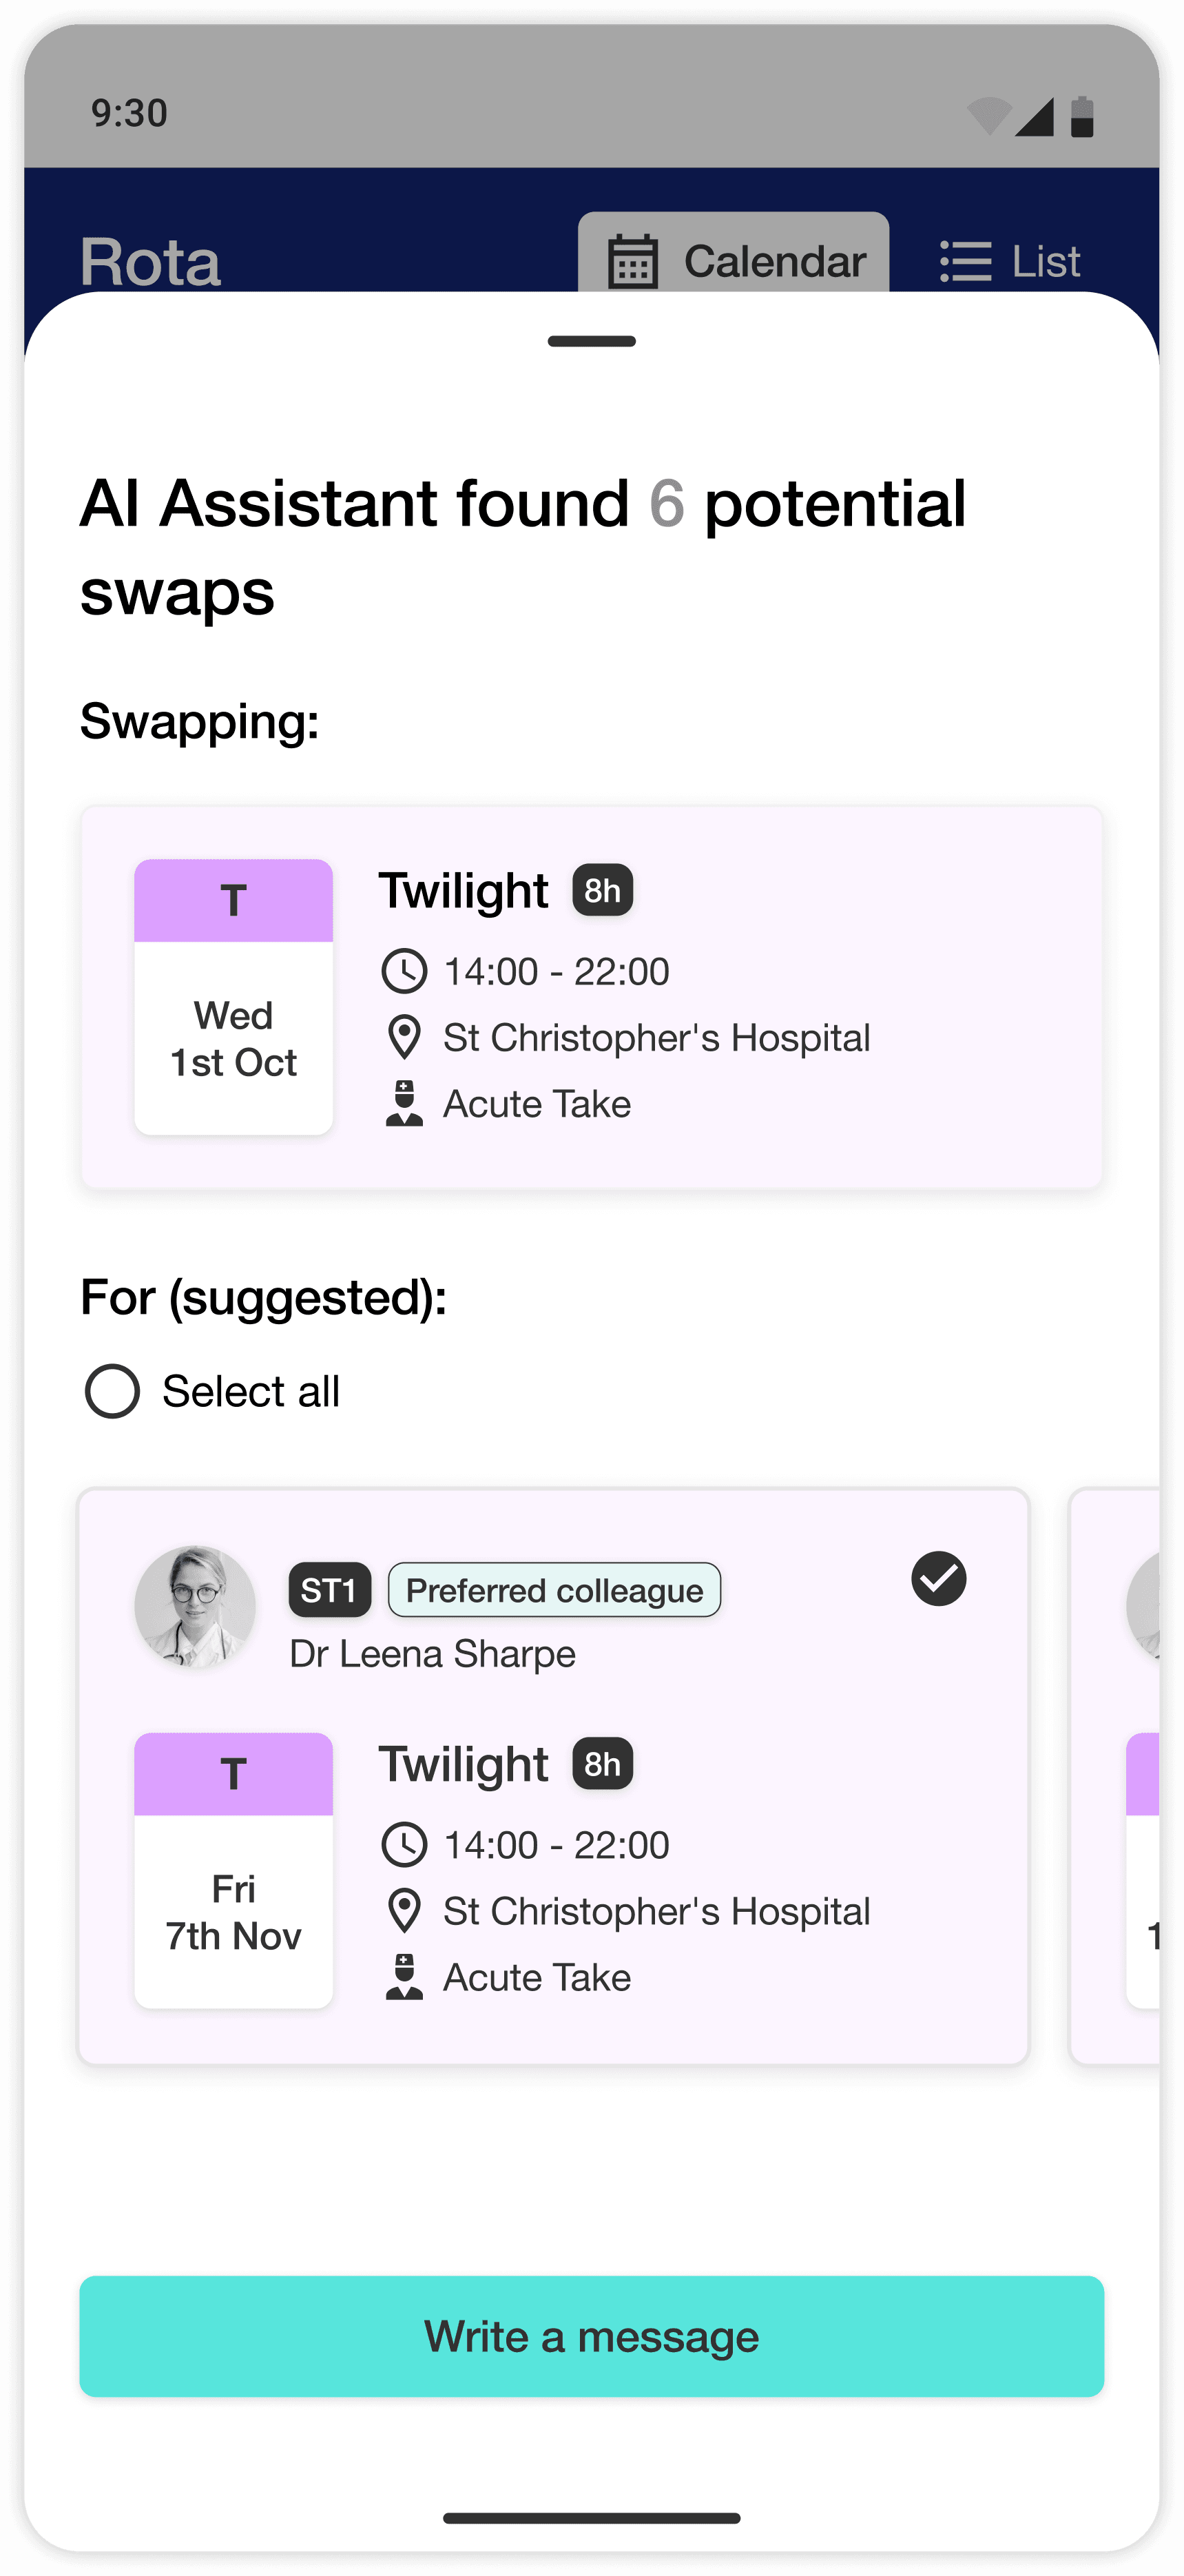Click the location pin in the Wed 1st Oct shift

tap(404, 1038)
